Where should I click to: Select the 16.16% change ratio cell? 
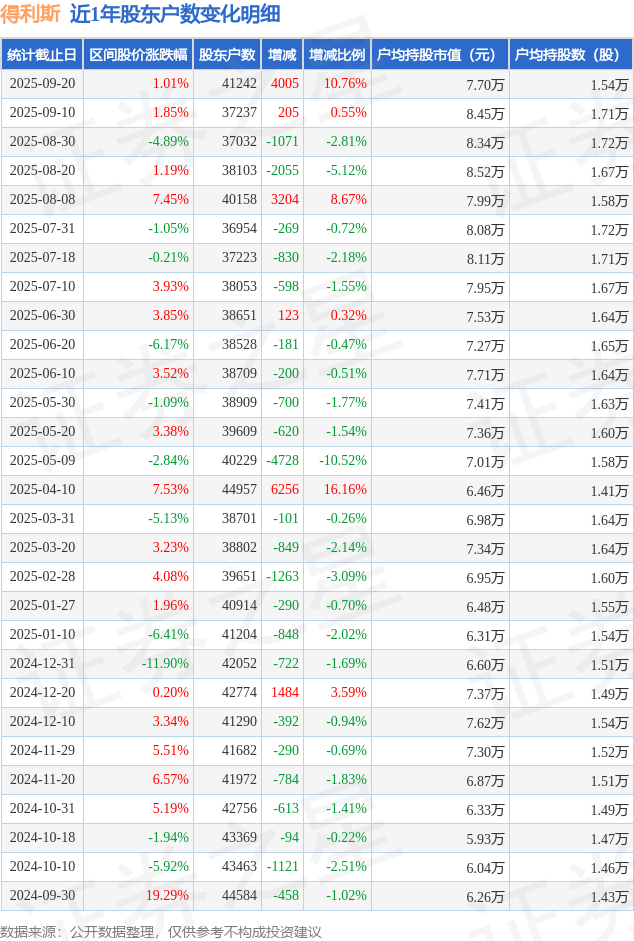click(346, 490)
